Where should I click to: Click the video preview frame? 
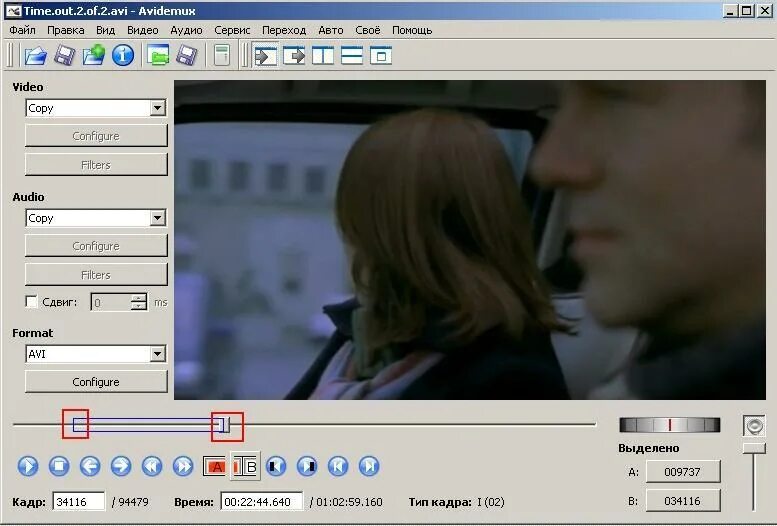point(470,240)
